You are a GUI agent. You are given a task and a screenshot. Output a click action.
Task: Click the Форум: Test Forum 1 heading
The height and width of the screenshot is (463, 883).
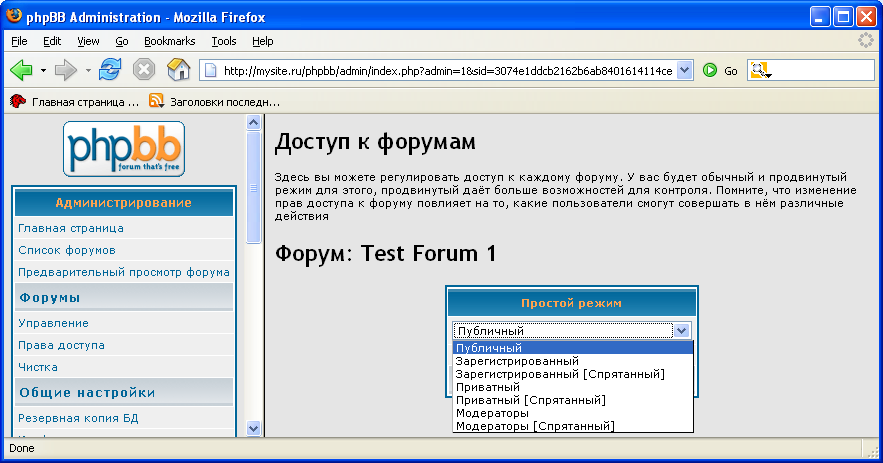pos(386,253)
